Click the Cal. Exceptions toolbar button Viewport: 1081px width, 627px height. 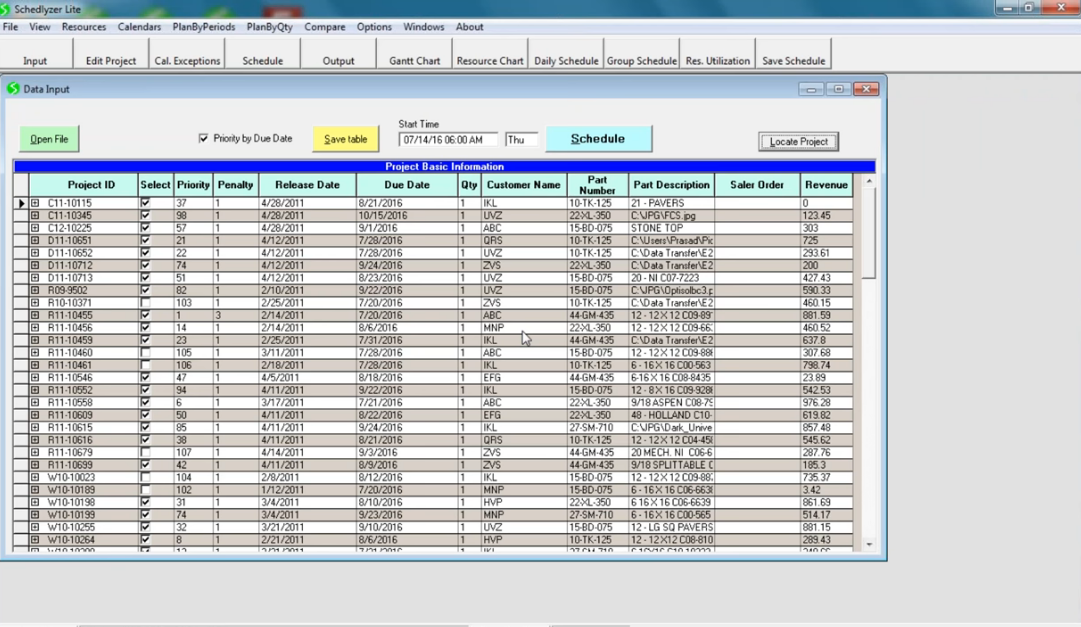click(187, 60)
